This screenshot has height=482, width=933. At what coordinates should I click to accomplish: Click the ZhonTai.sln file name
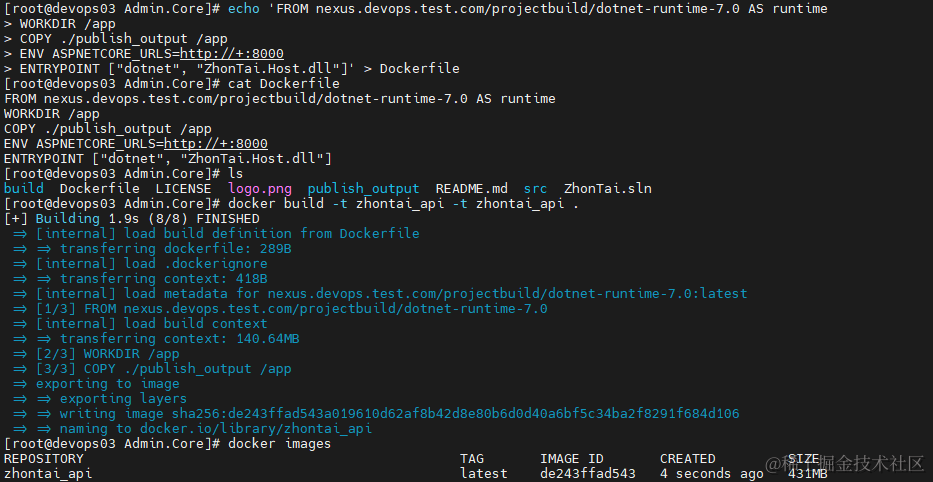tap(608, 189)
